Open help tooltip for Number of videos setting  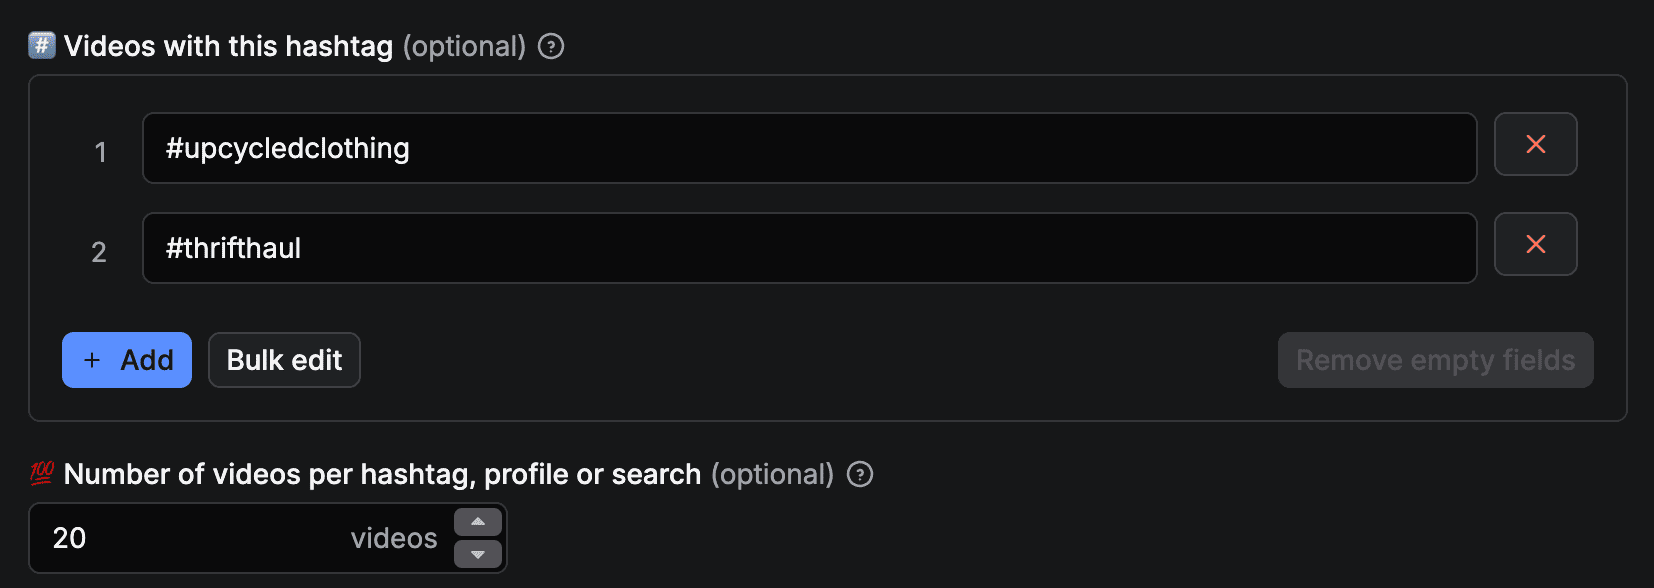861,474
